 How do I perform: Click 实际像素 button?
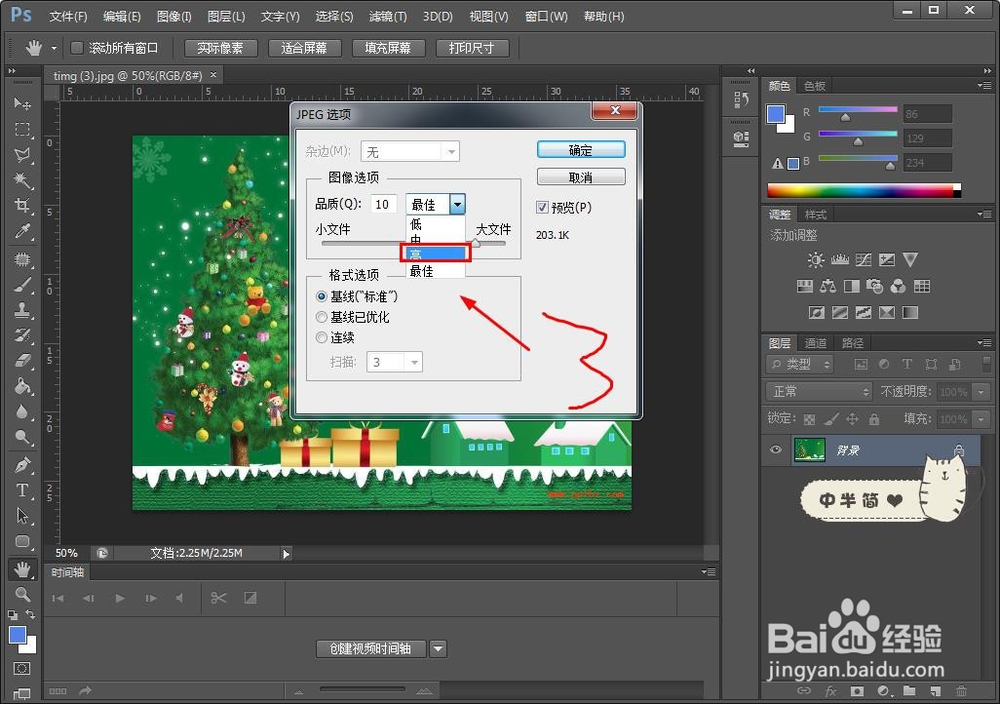(x=221, y=48)
